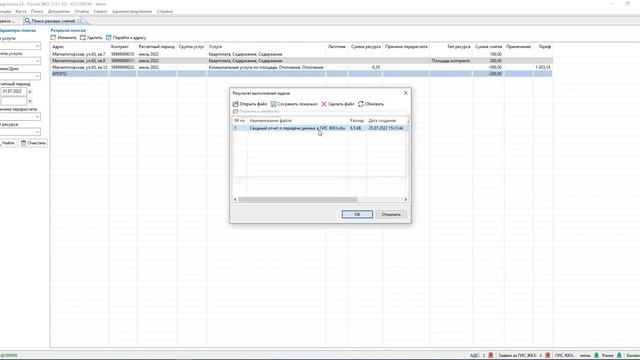Click the 01.07.2022 date input field
This screenshot has height=360, width=640.
[13, 91]
